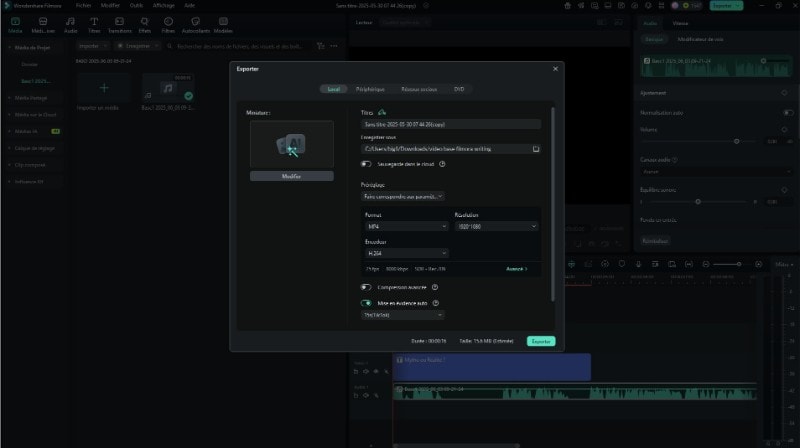Toggle Compression avancée switch
Viewport: 800px width, 448px height.
(366, 287)
